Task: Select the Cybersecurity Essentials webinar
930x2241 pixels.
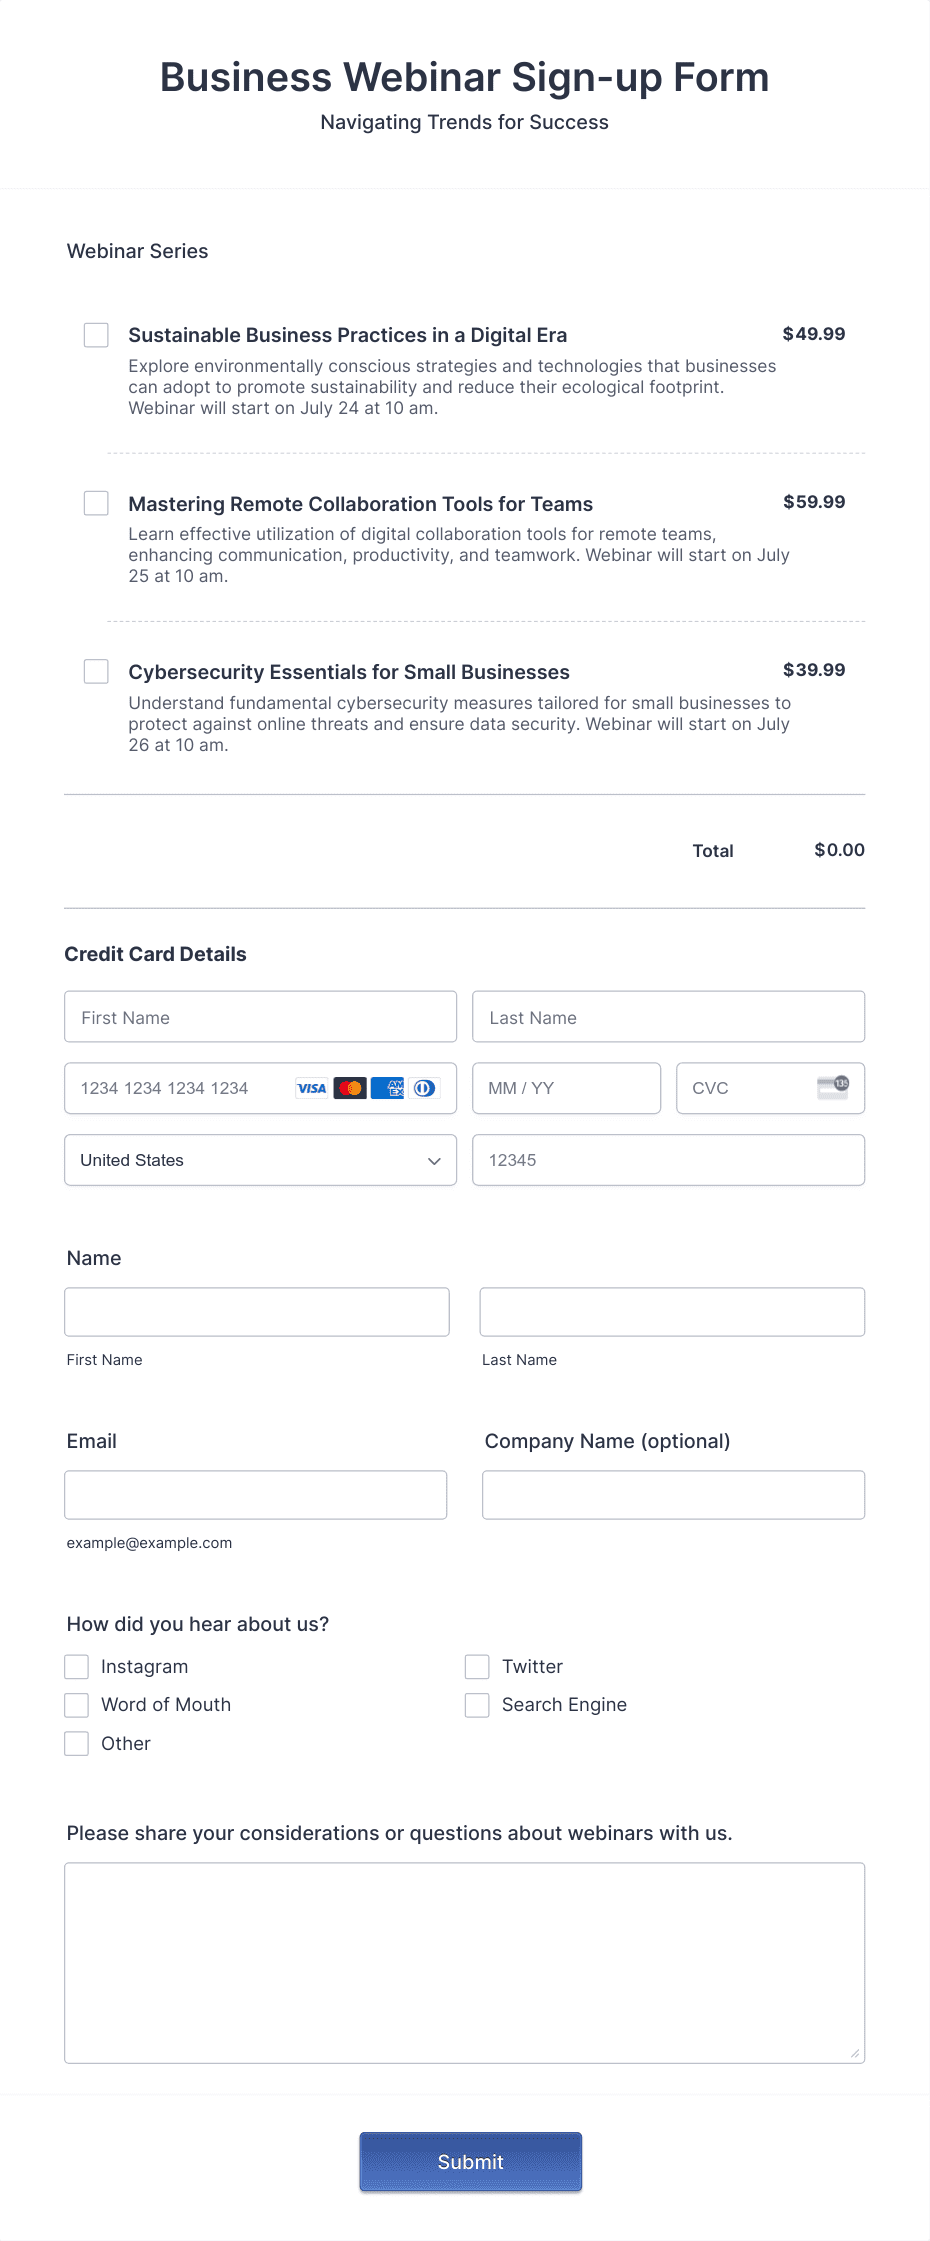Action: 96,672
